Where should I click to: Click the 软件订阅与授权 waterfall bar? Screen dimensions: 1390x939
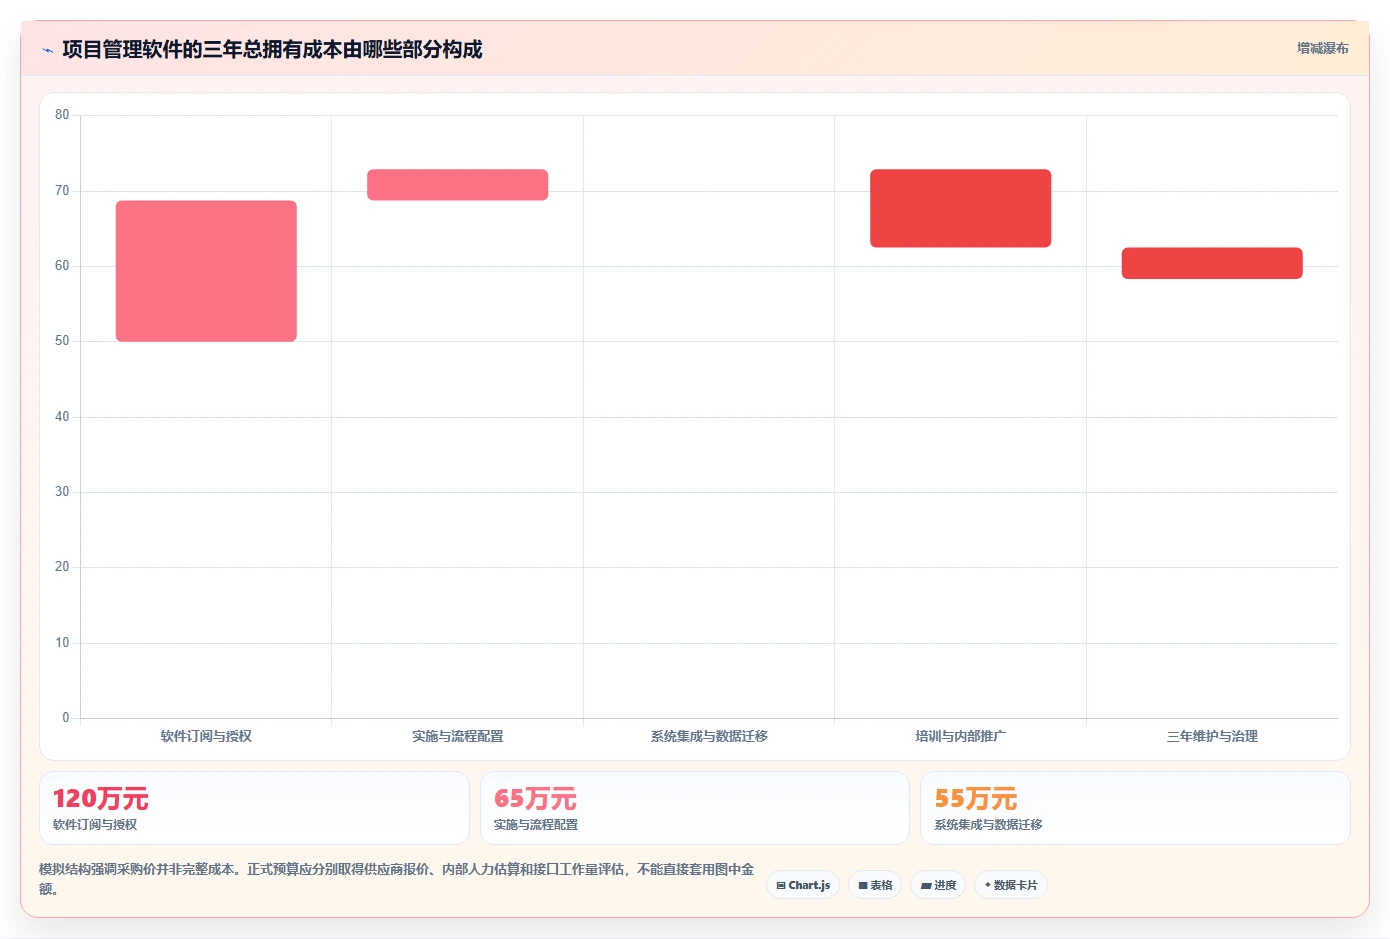[206, 271]
